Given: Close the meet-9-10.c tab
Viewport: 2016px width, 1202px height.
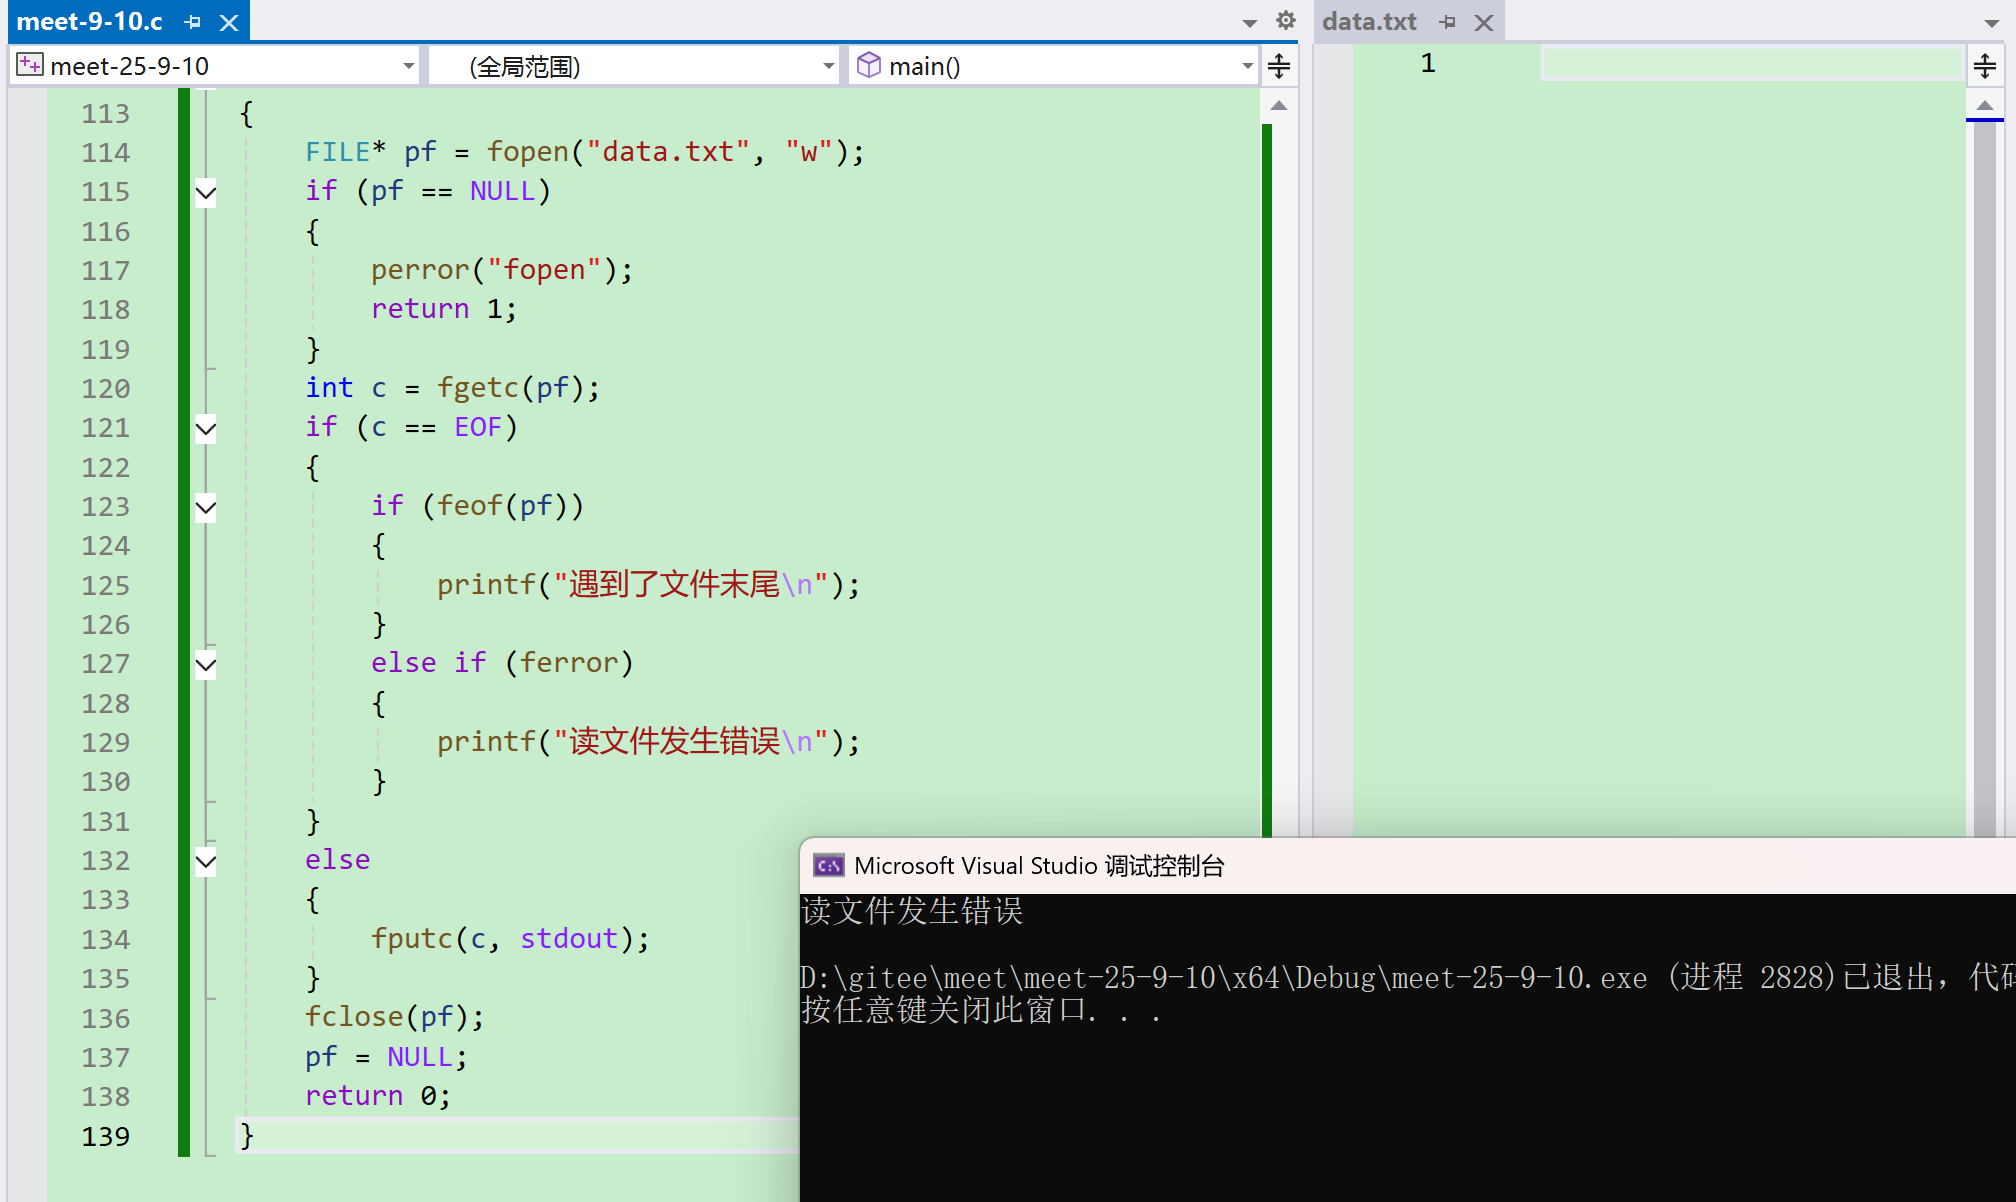Looking at the screenshot, I should click(229, 22).
